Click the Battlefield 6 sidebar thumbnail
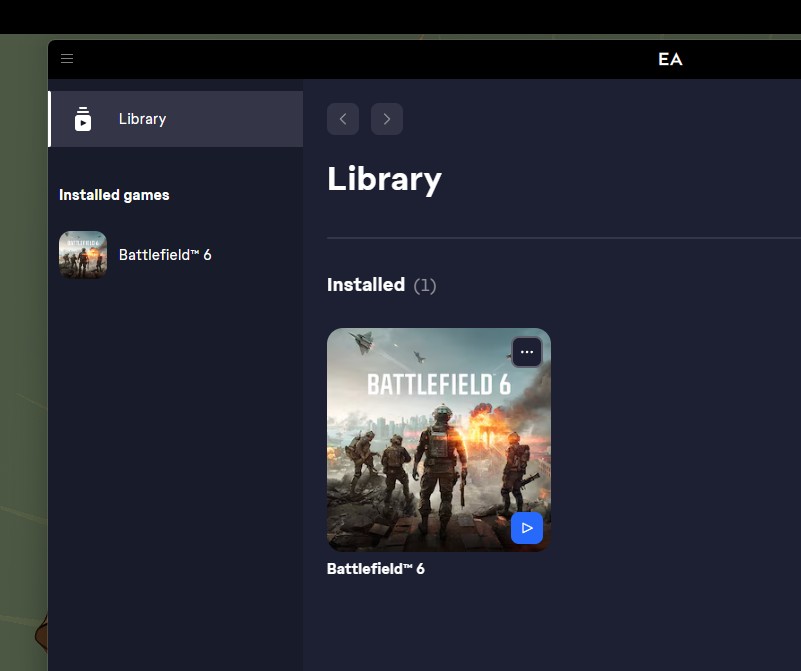 click(x=83, y=255)
